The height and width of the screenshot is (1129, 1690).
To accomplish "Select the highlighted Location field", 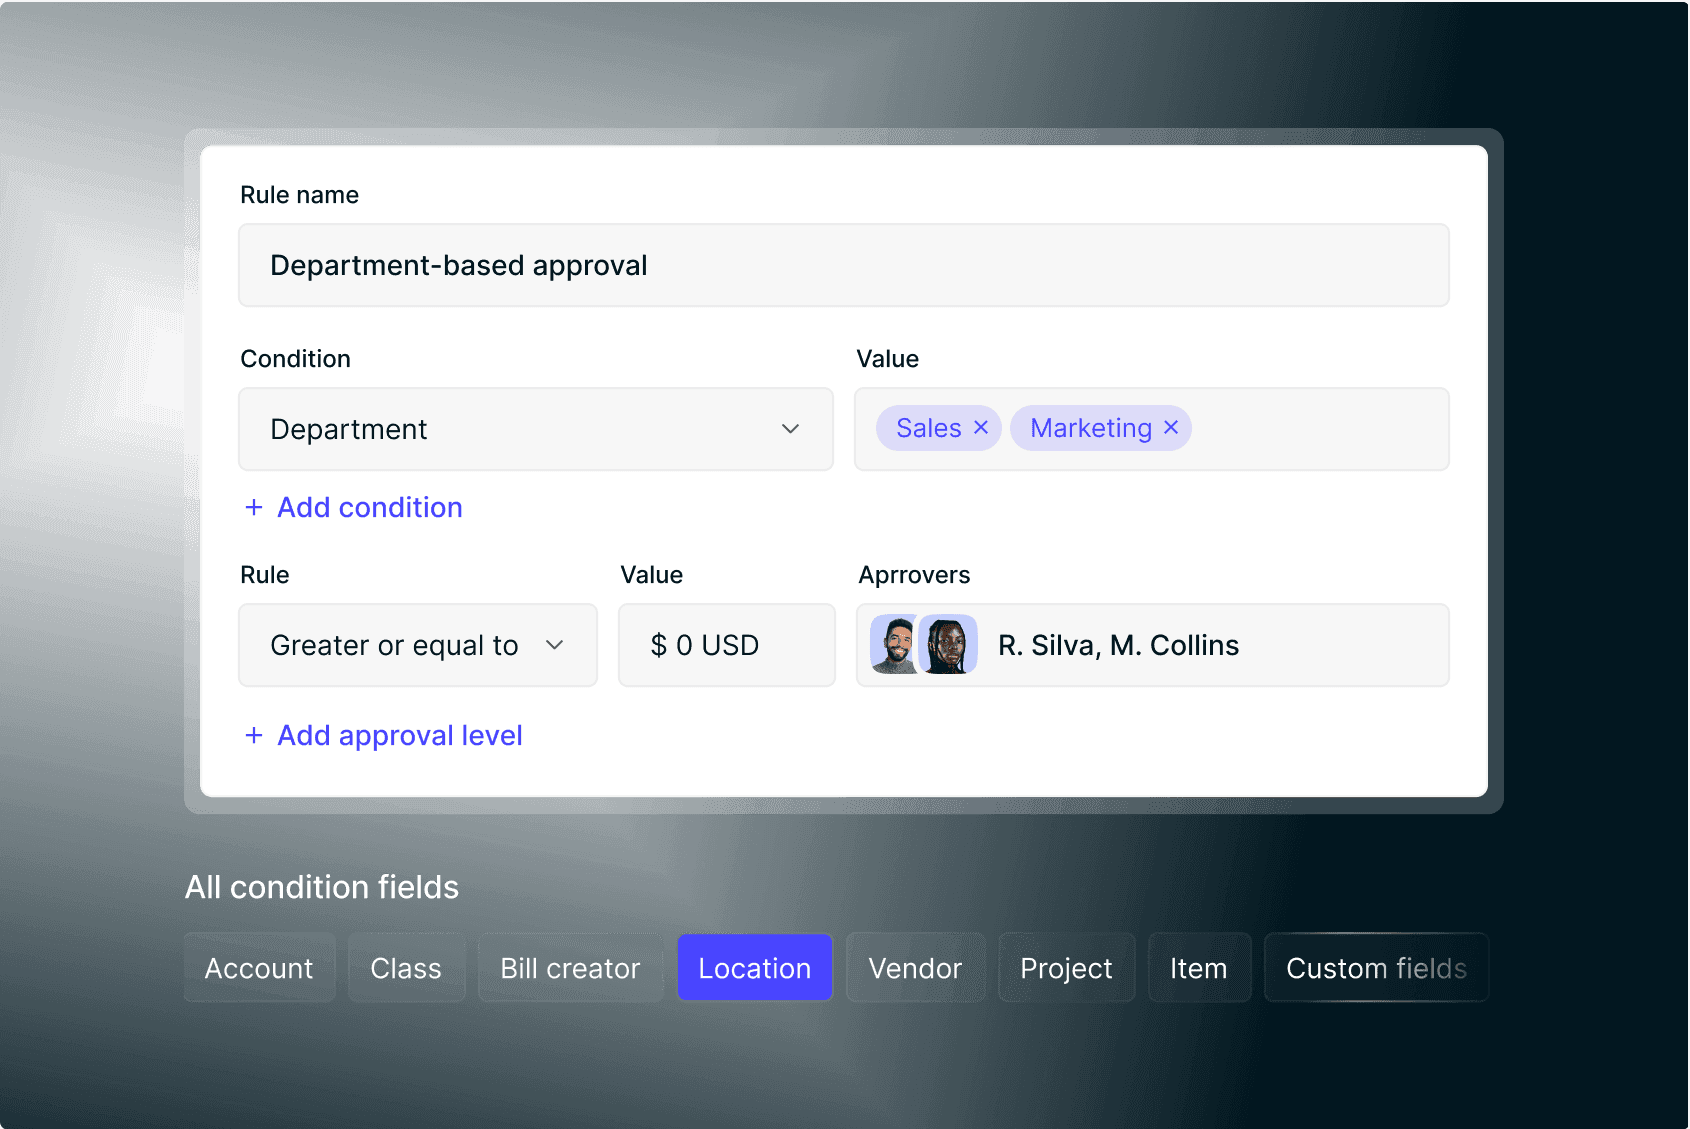I will click(x=754, y=968).
